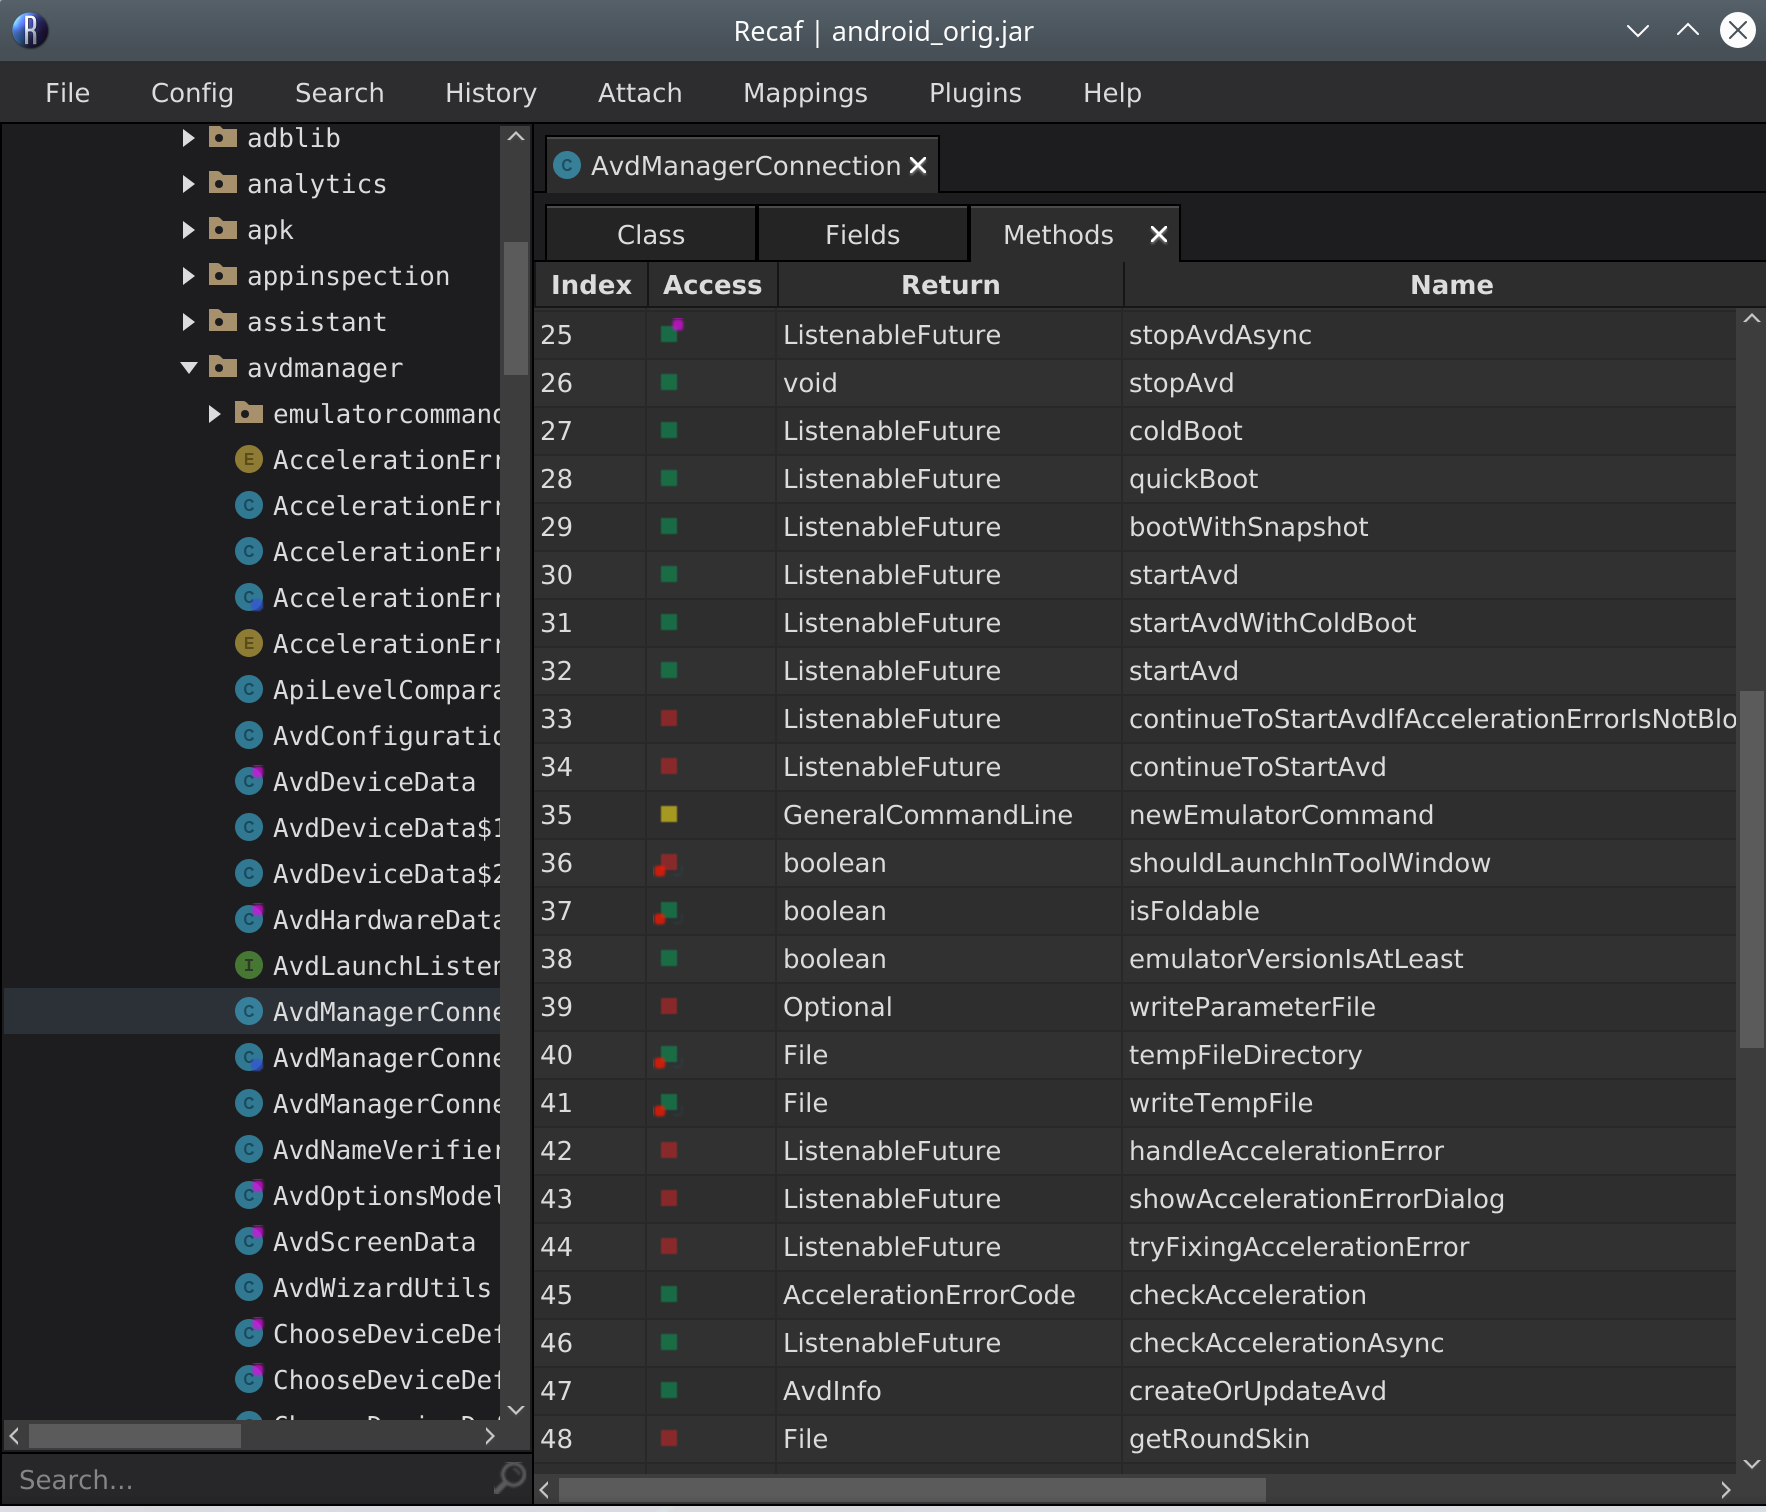
Task: Click the access icon for isFoldable row
Action: coord(666,912)
